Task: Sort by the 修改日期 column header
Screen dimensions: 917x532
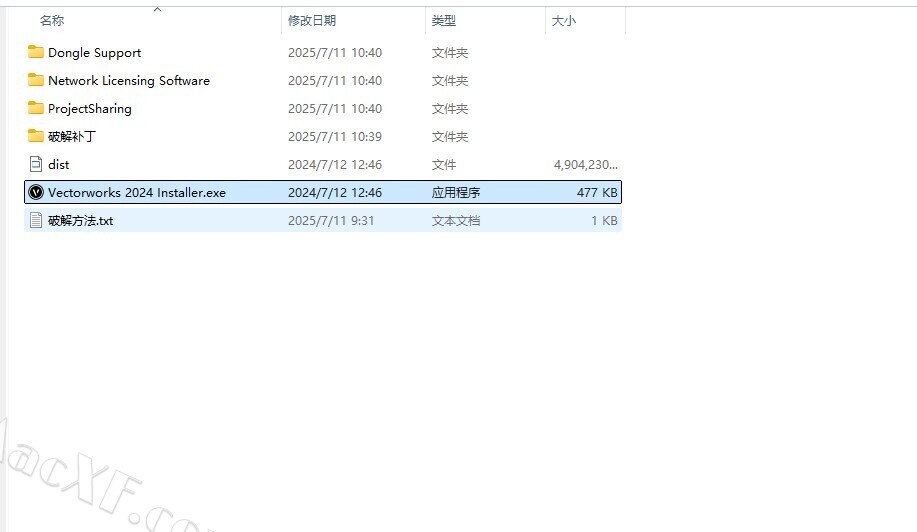Action: pos(312,20)
